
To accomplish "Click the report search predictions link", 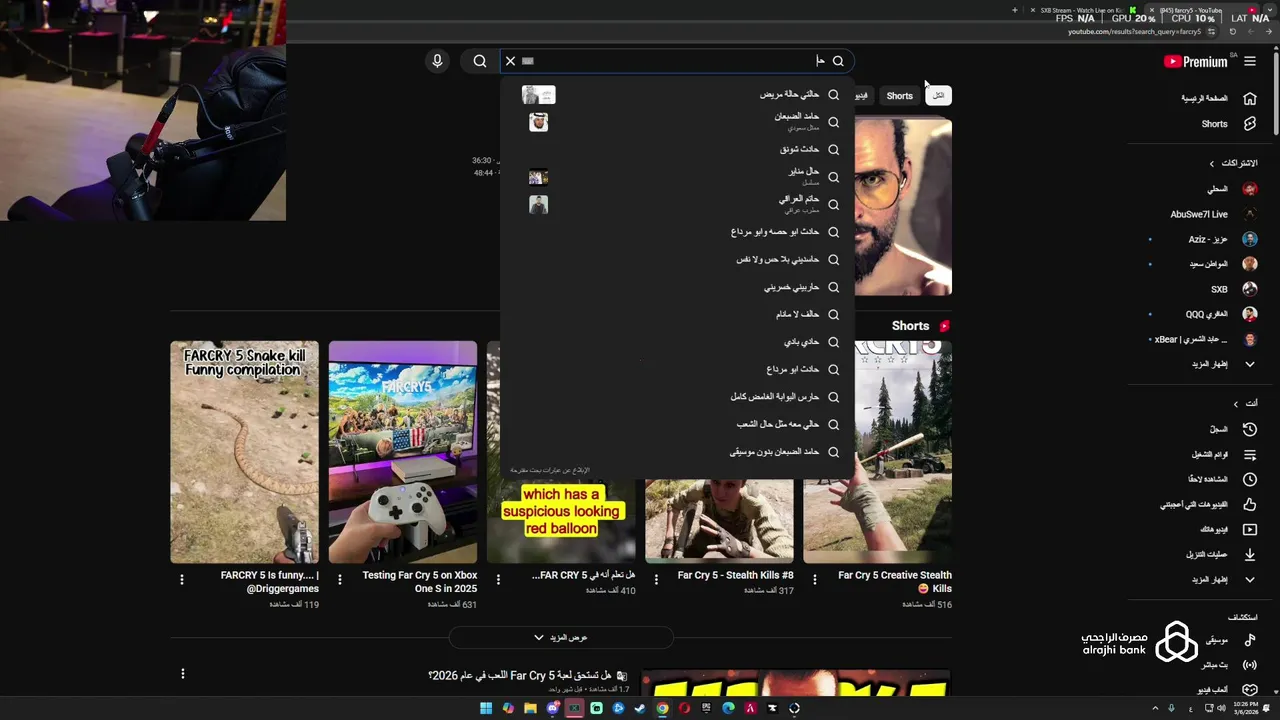I will [x=550, y=470].
